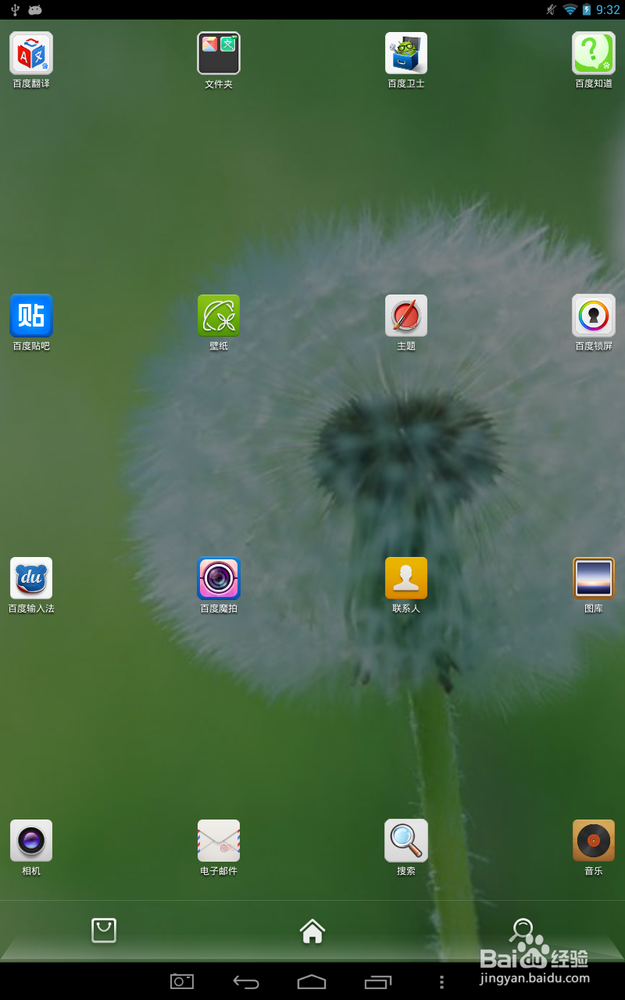
Task: Tap the battery status icon
Action: 587,10
